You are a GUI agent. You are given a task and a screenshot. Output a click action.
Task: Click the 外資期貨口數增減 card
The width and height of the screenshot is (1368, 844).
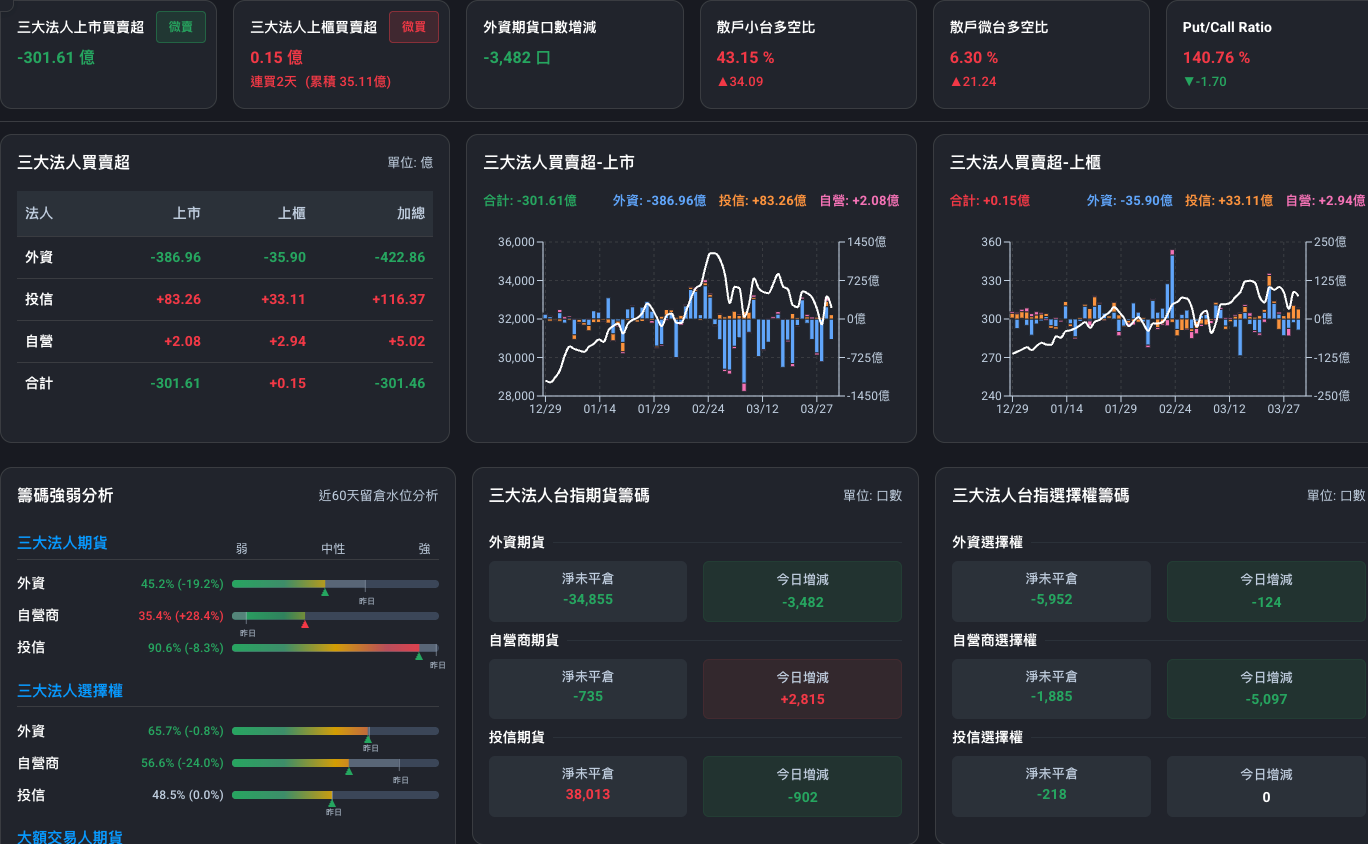tap(575, 54)
